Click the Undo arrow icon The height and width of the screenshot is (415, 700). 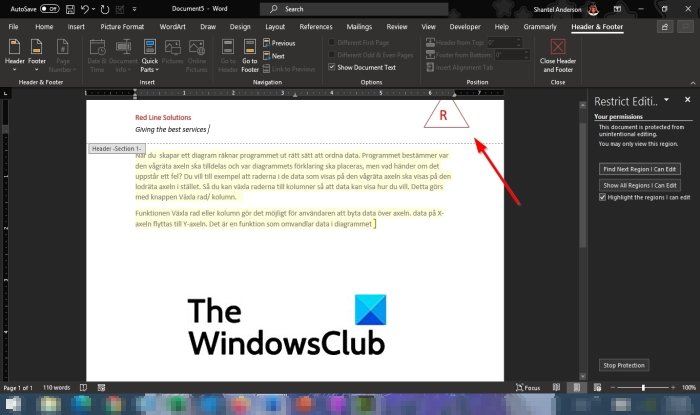pyautogui.click(x=84, y=9)
